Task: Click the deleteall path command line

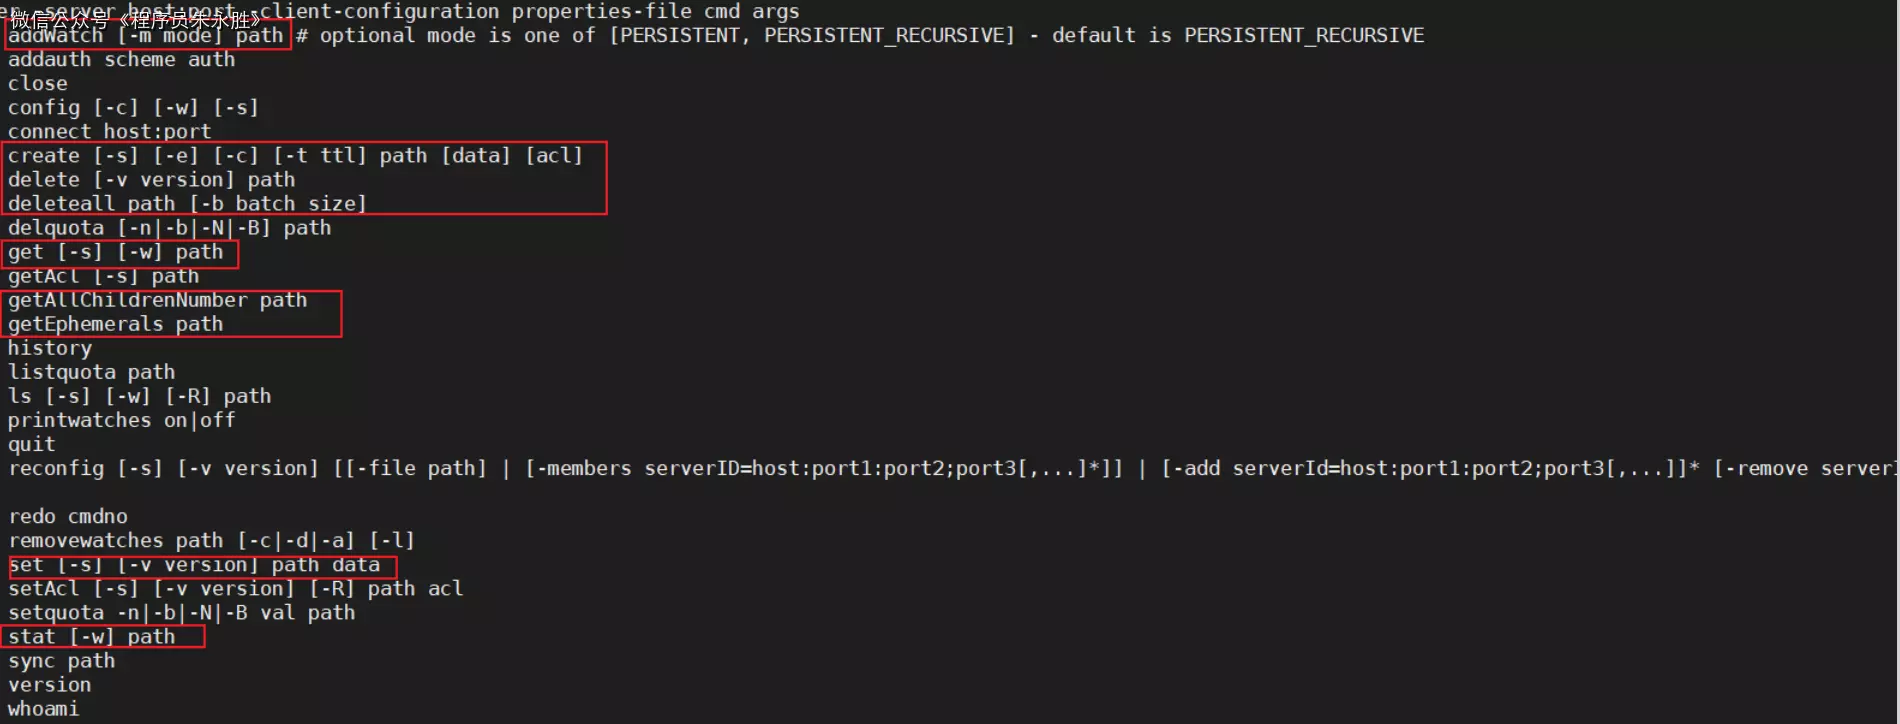Action: tap(187, 204)
